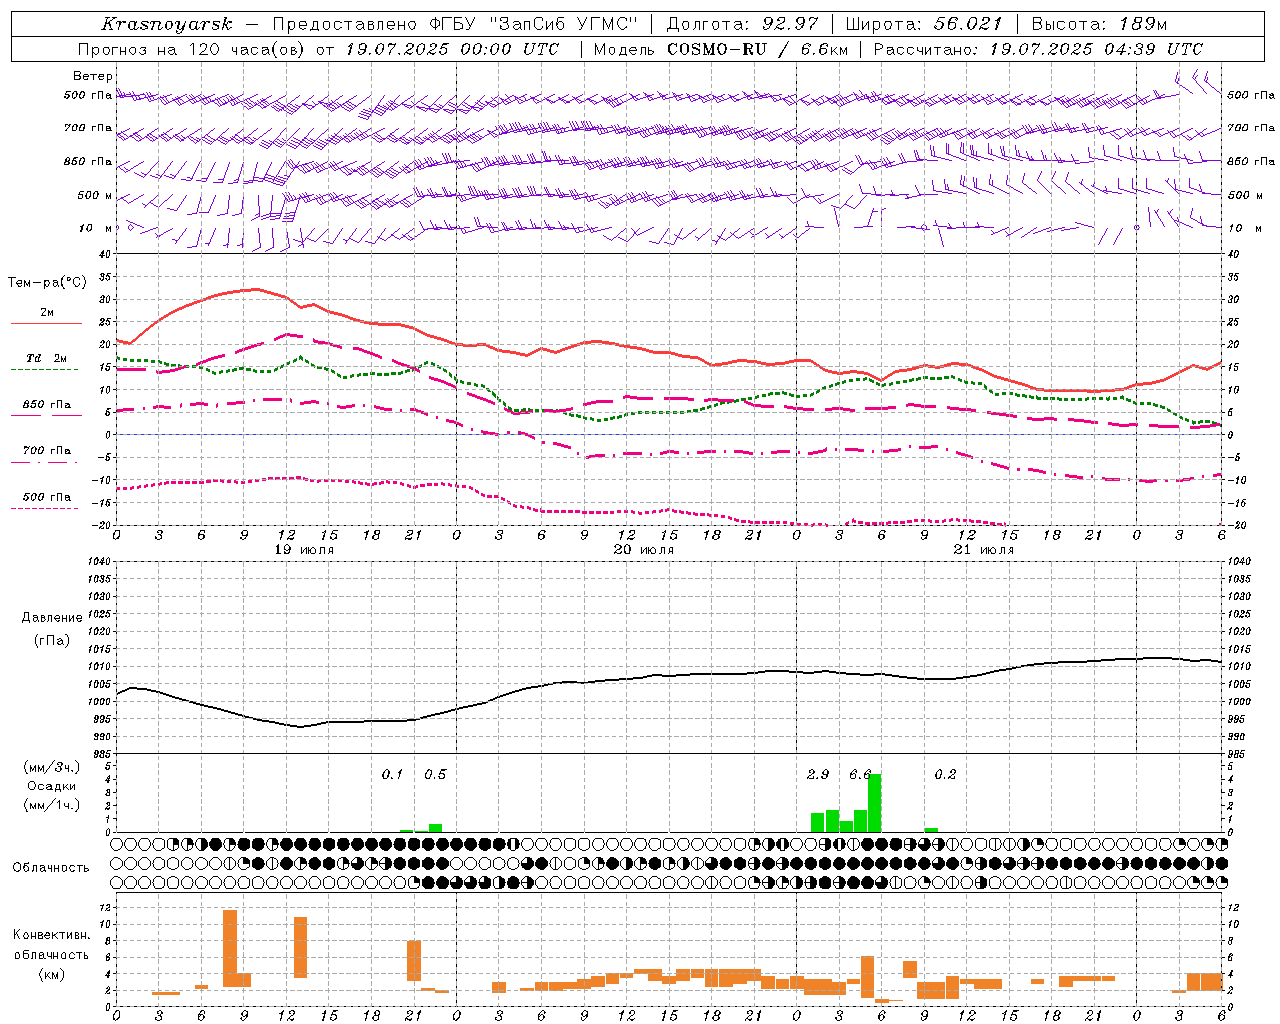The height and width of the screenshot is (1024, 1280).
Task: Click the tallest green precipitation bar
Action: (x=874, y=803)
